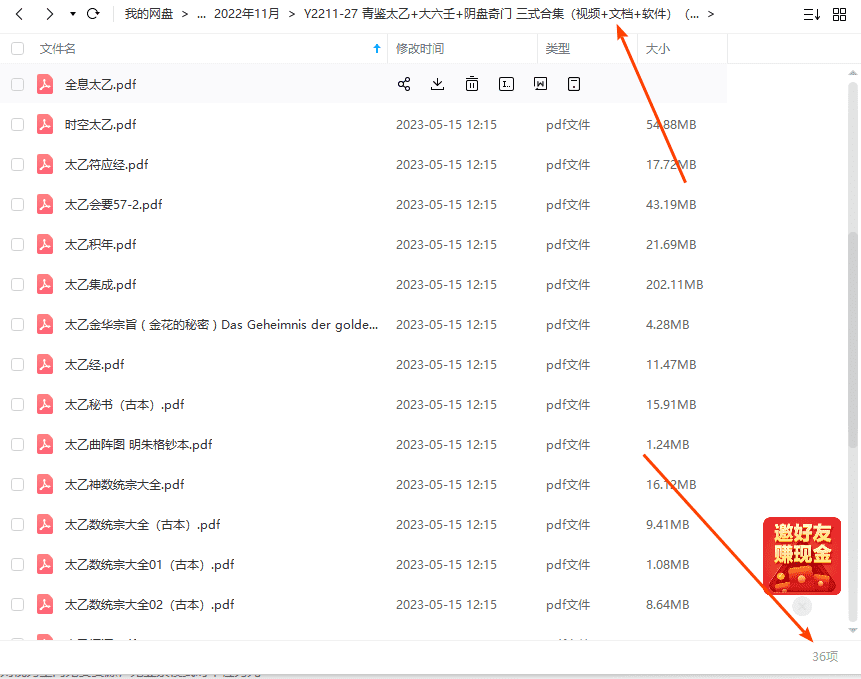Open the 邀好友赚现金 promotion banner
861x679 pixels.
(801, 556)
